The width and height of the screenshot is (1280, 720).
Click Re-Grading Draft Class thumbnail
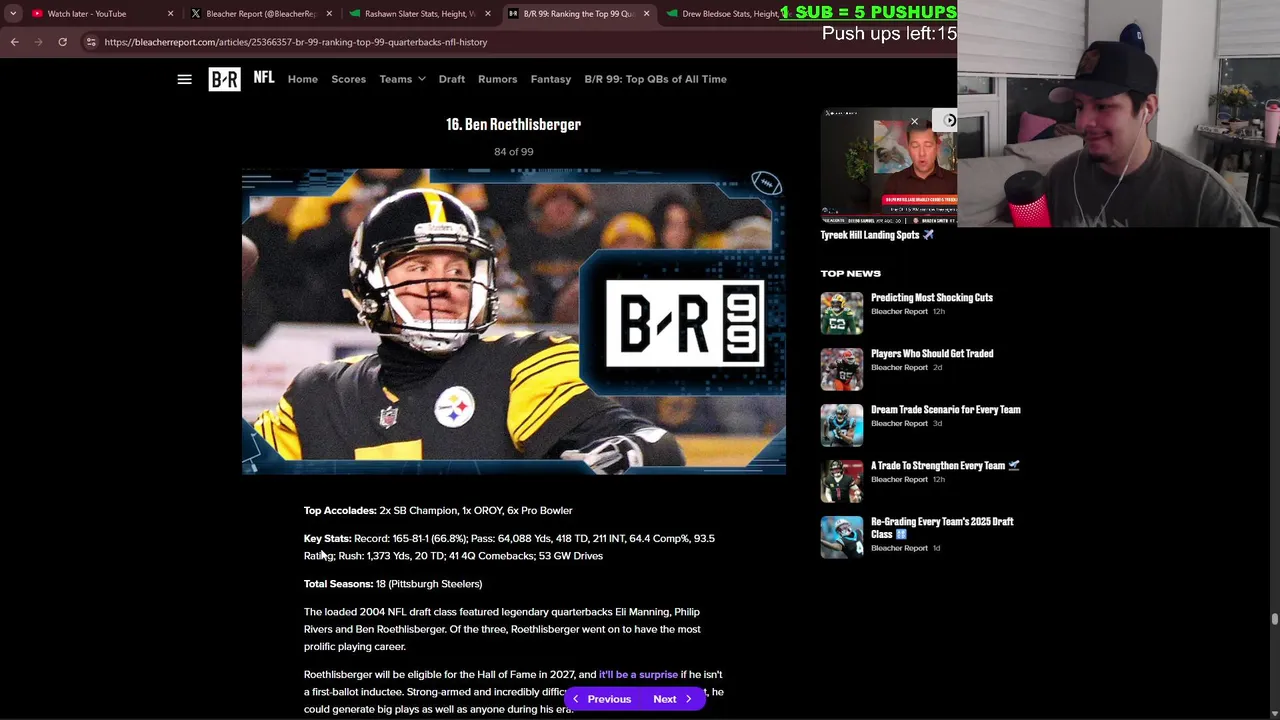tap(842, 537)
